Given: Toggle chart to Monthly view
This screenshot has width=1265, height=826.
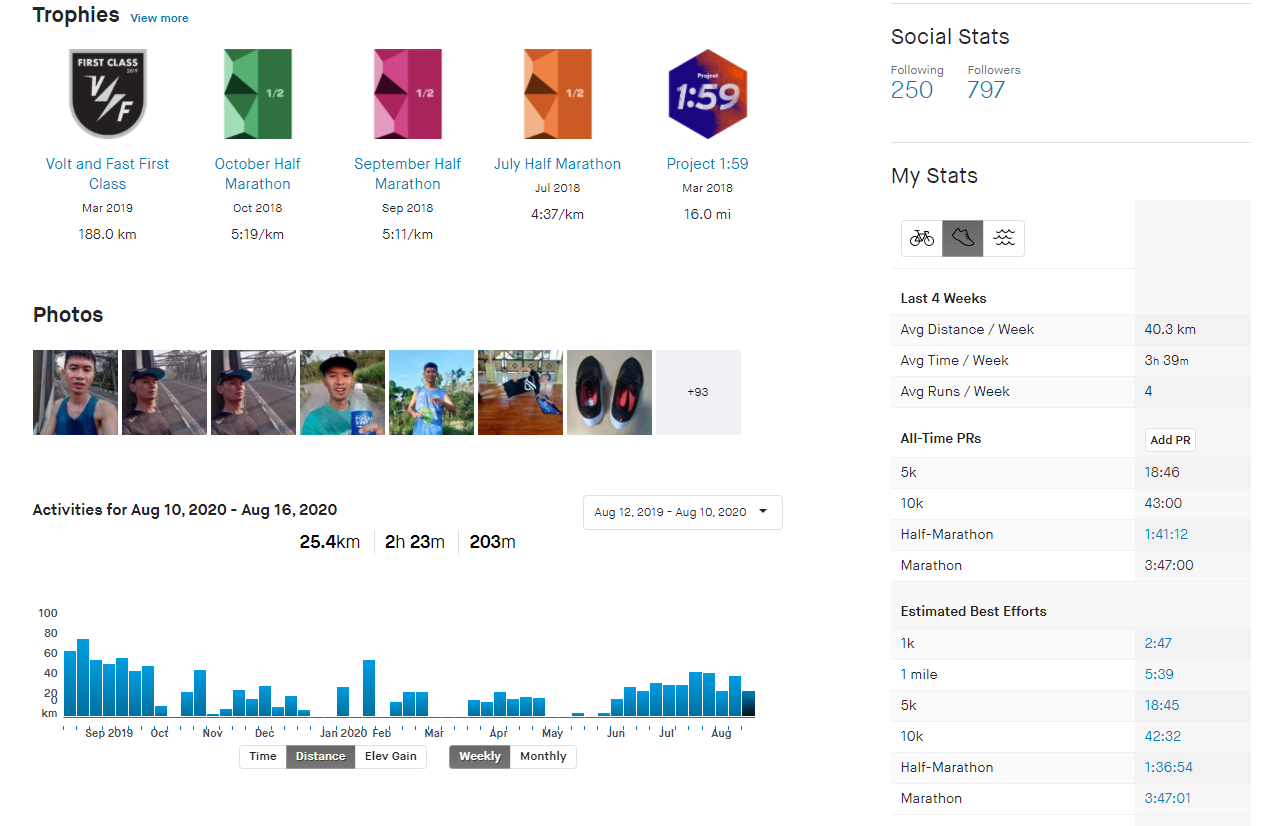Looking at the screenshot, I should [543, 756].
